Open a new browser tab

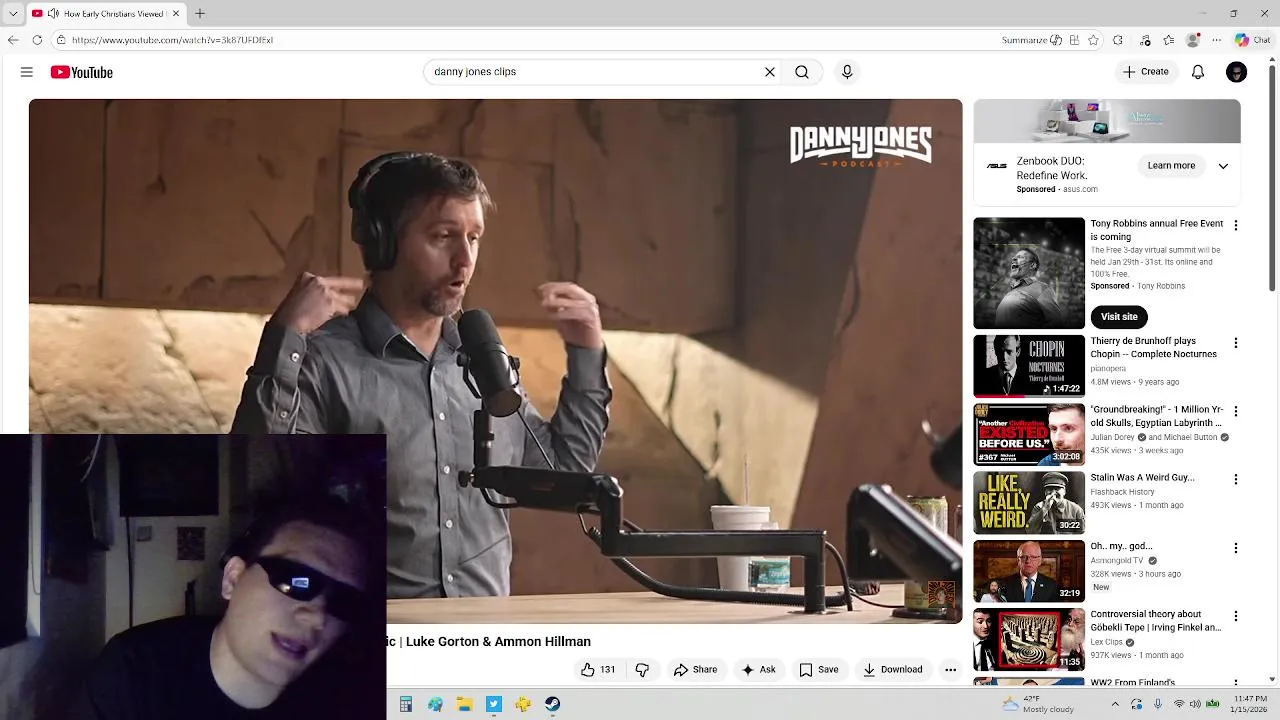(200, 14)
